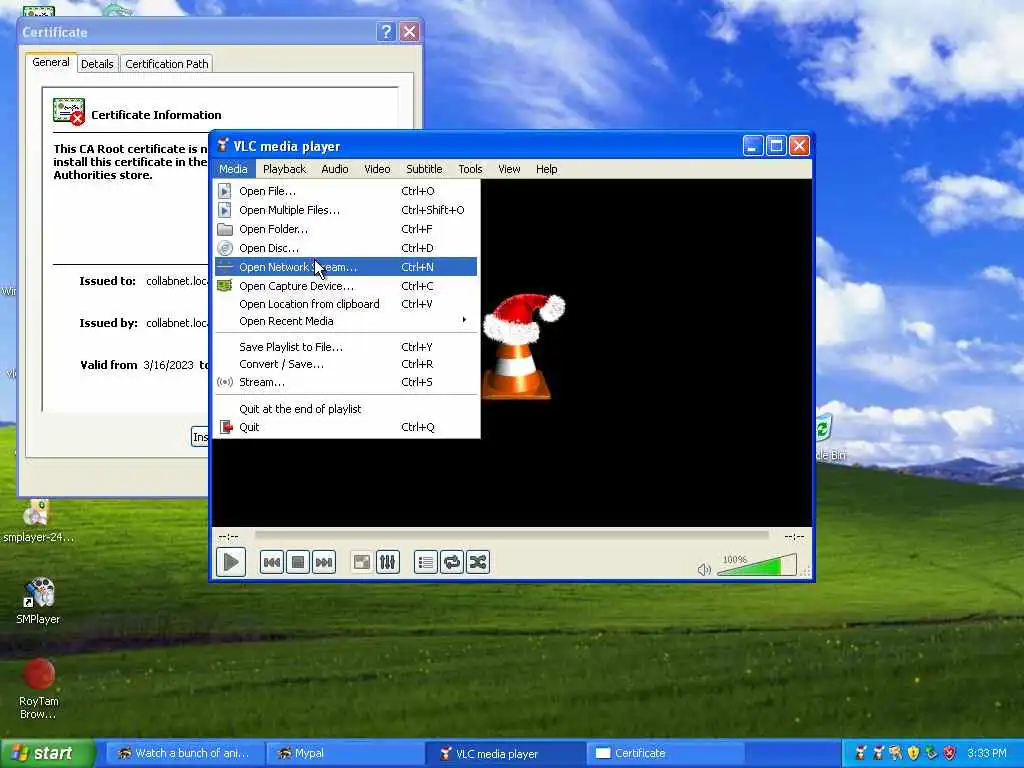1024x768 pixels.
Task: Choose Open Capture Device entry
Action: tap(346, 286)
